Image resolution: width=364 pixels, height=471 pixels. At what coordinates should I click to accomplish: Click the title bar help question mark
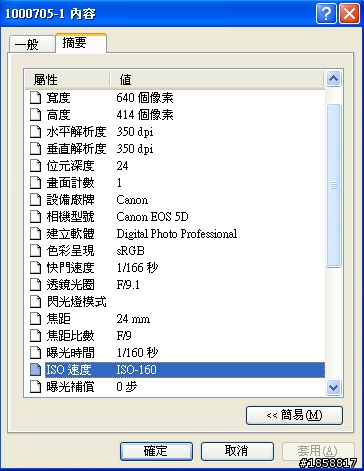tap(326, 14)
